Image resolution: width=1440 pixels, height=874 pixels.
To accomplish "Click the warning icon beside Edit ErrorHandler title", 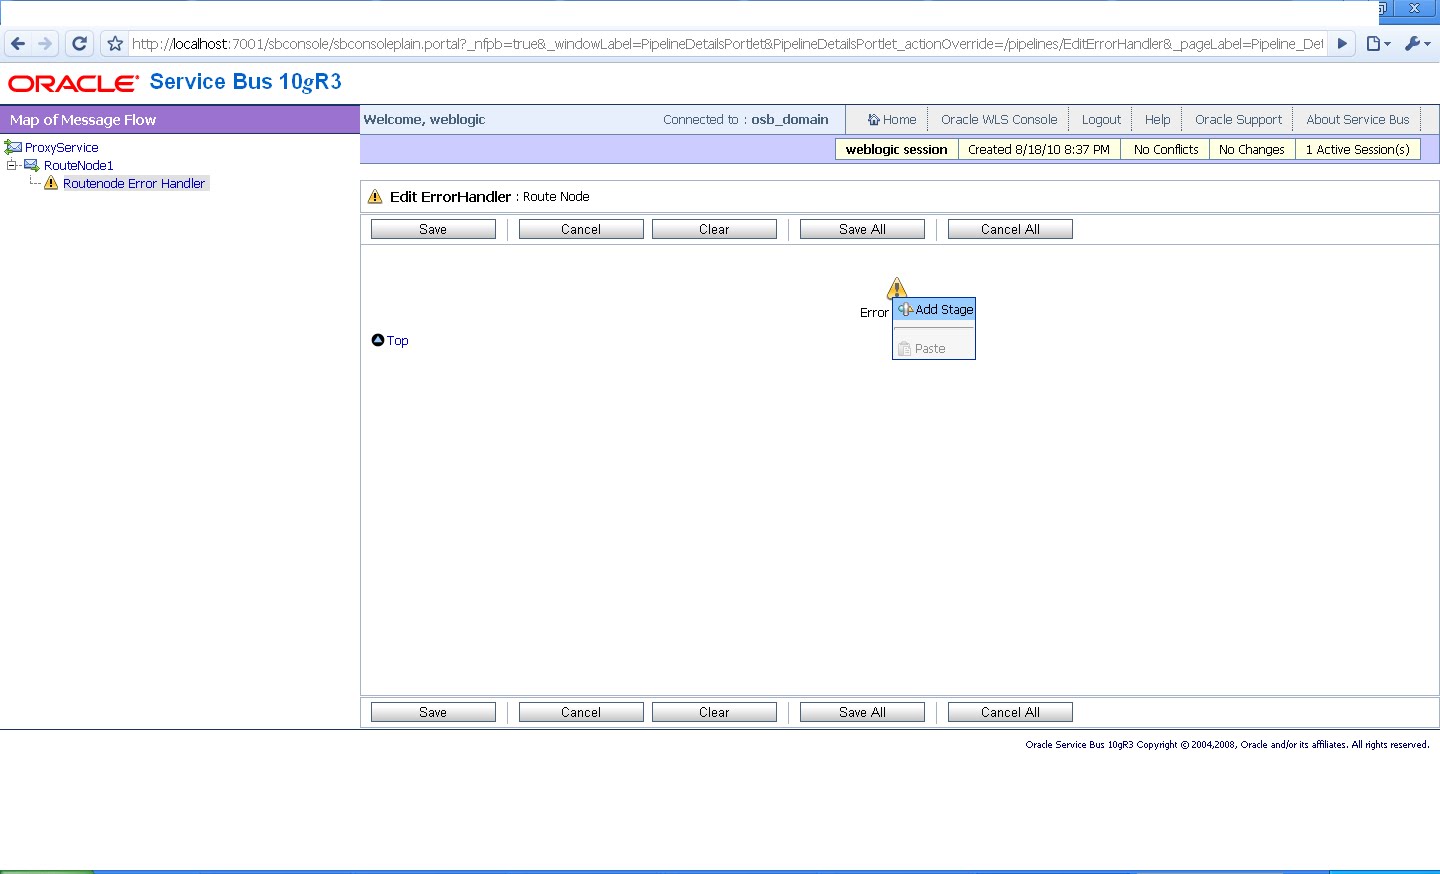I will click(x=375, y=196).
